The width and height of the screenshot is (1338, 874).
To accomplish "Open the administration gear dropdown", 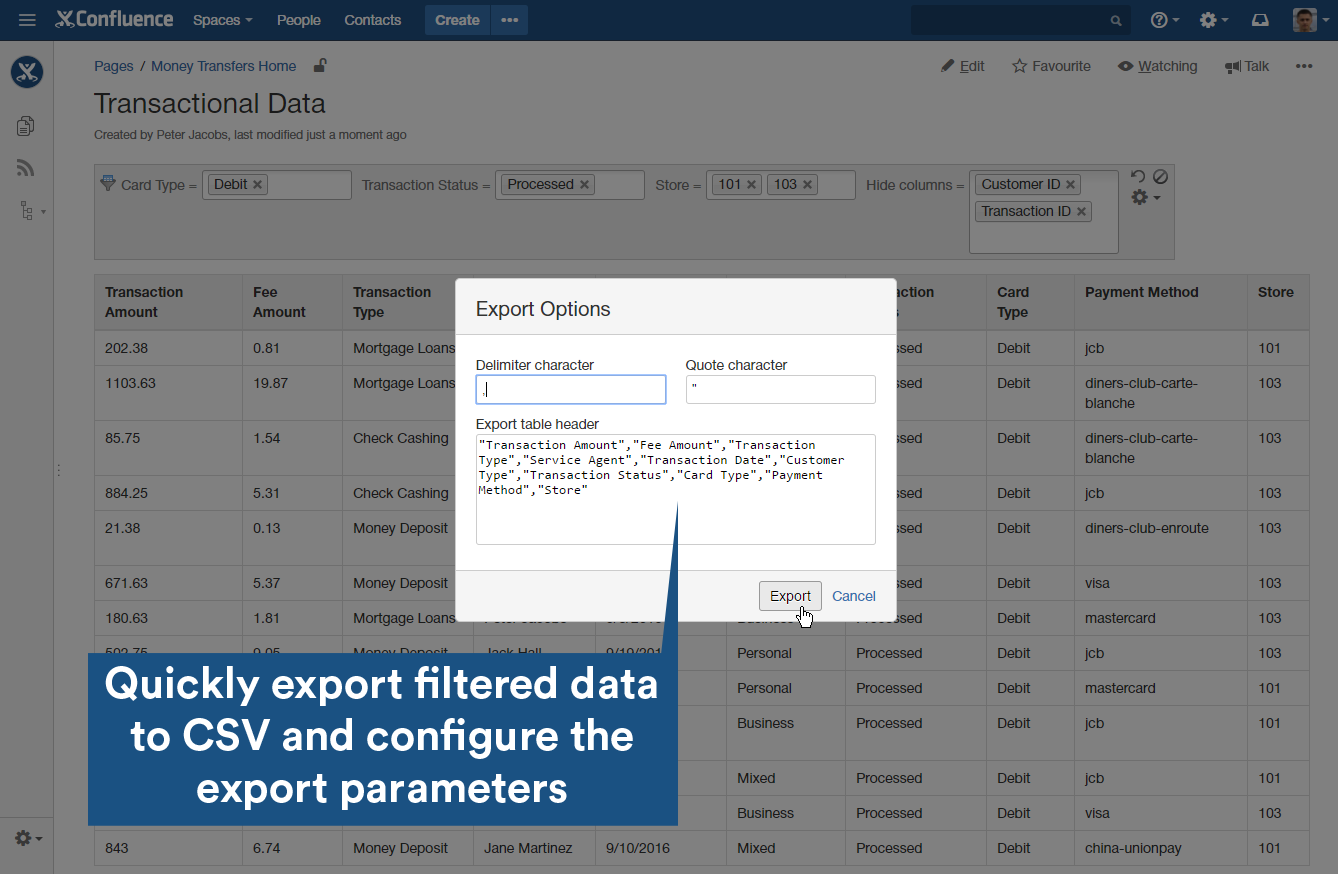I will coord(1210,19).
